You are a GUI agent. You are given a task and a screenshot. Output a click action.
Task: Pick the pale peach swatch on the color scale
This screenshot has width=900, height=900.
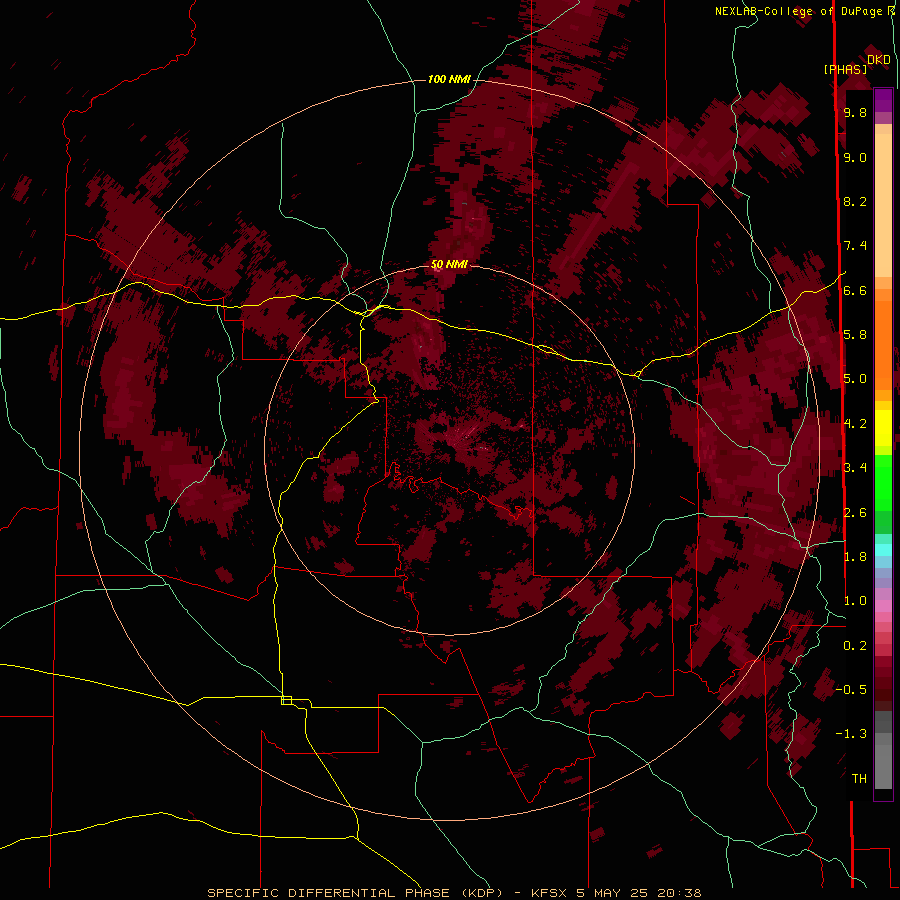[883, 205]
